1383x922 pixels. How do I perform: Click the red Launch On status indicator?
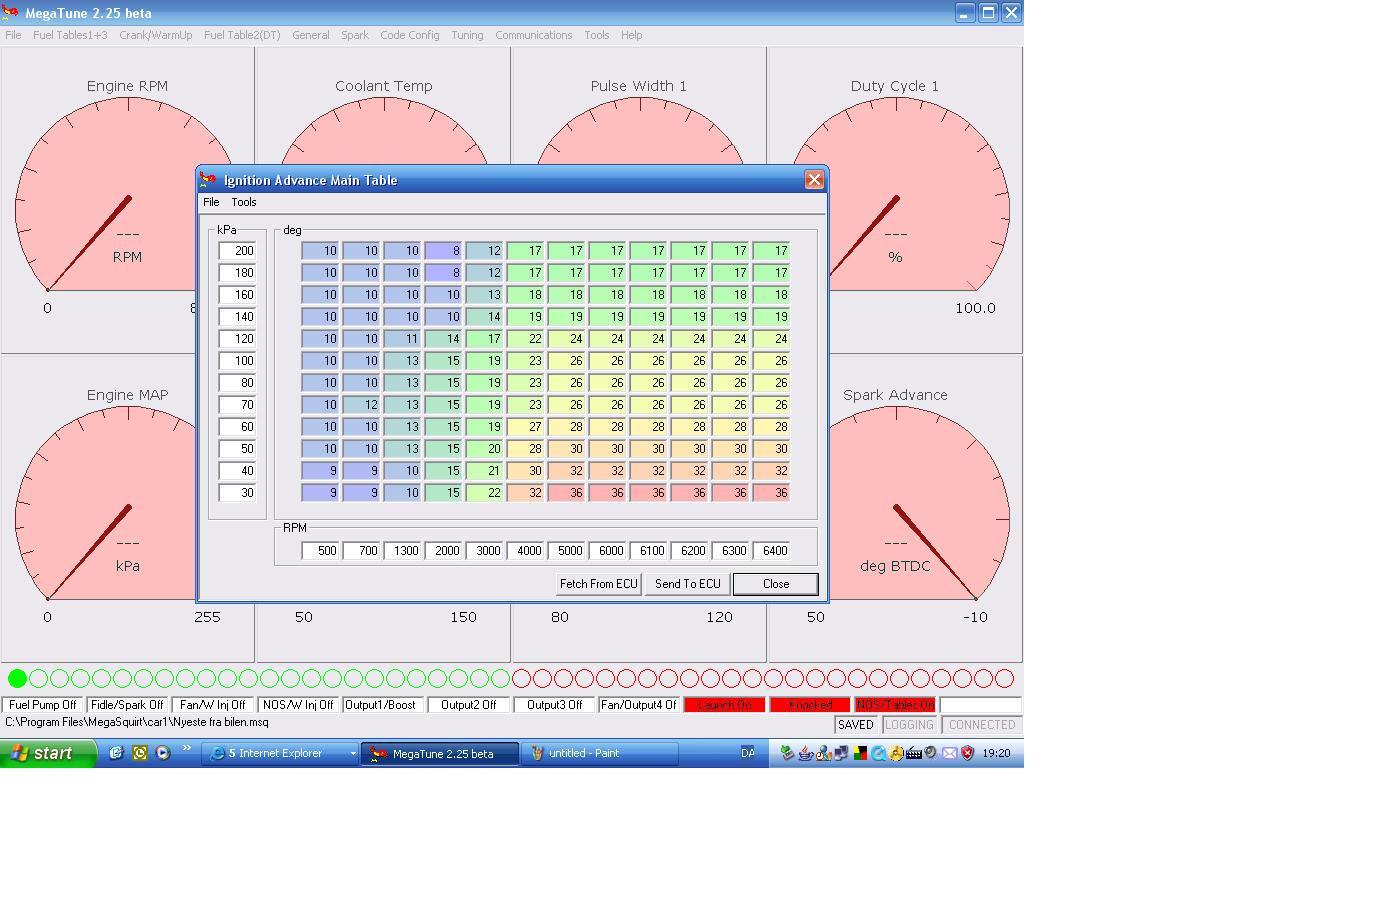coord(724,705)
